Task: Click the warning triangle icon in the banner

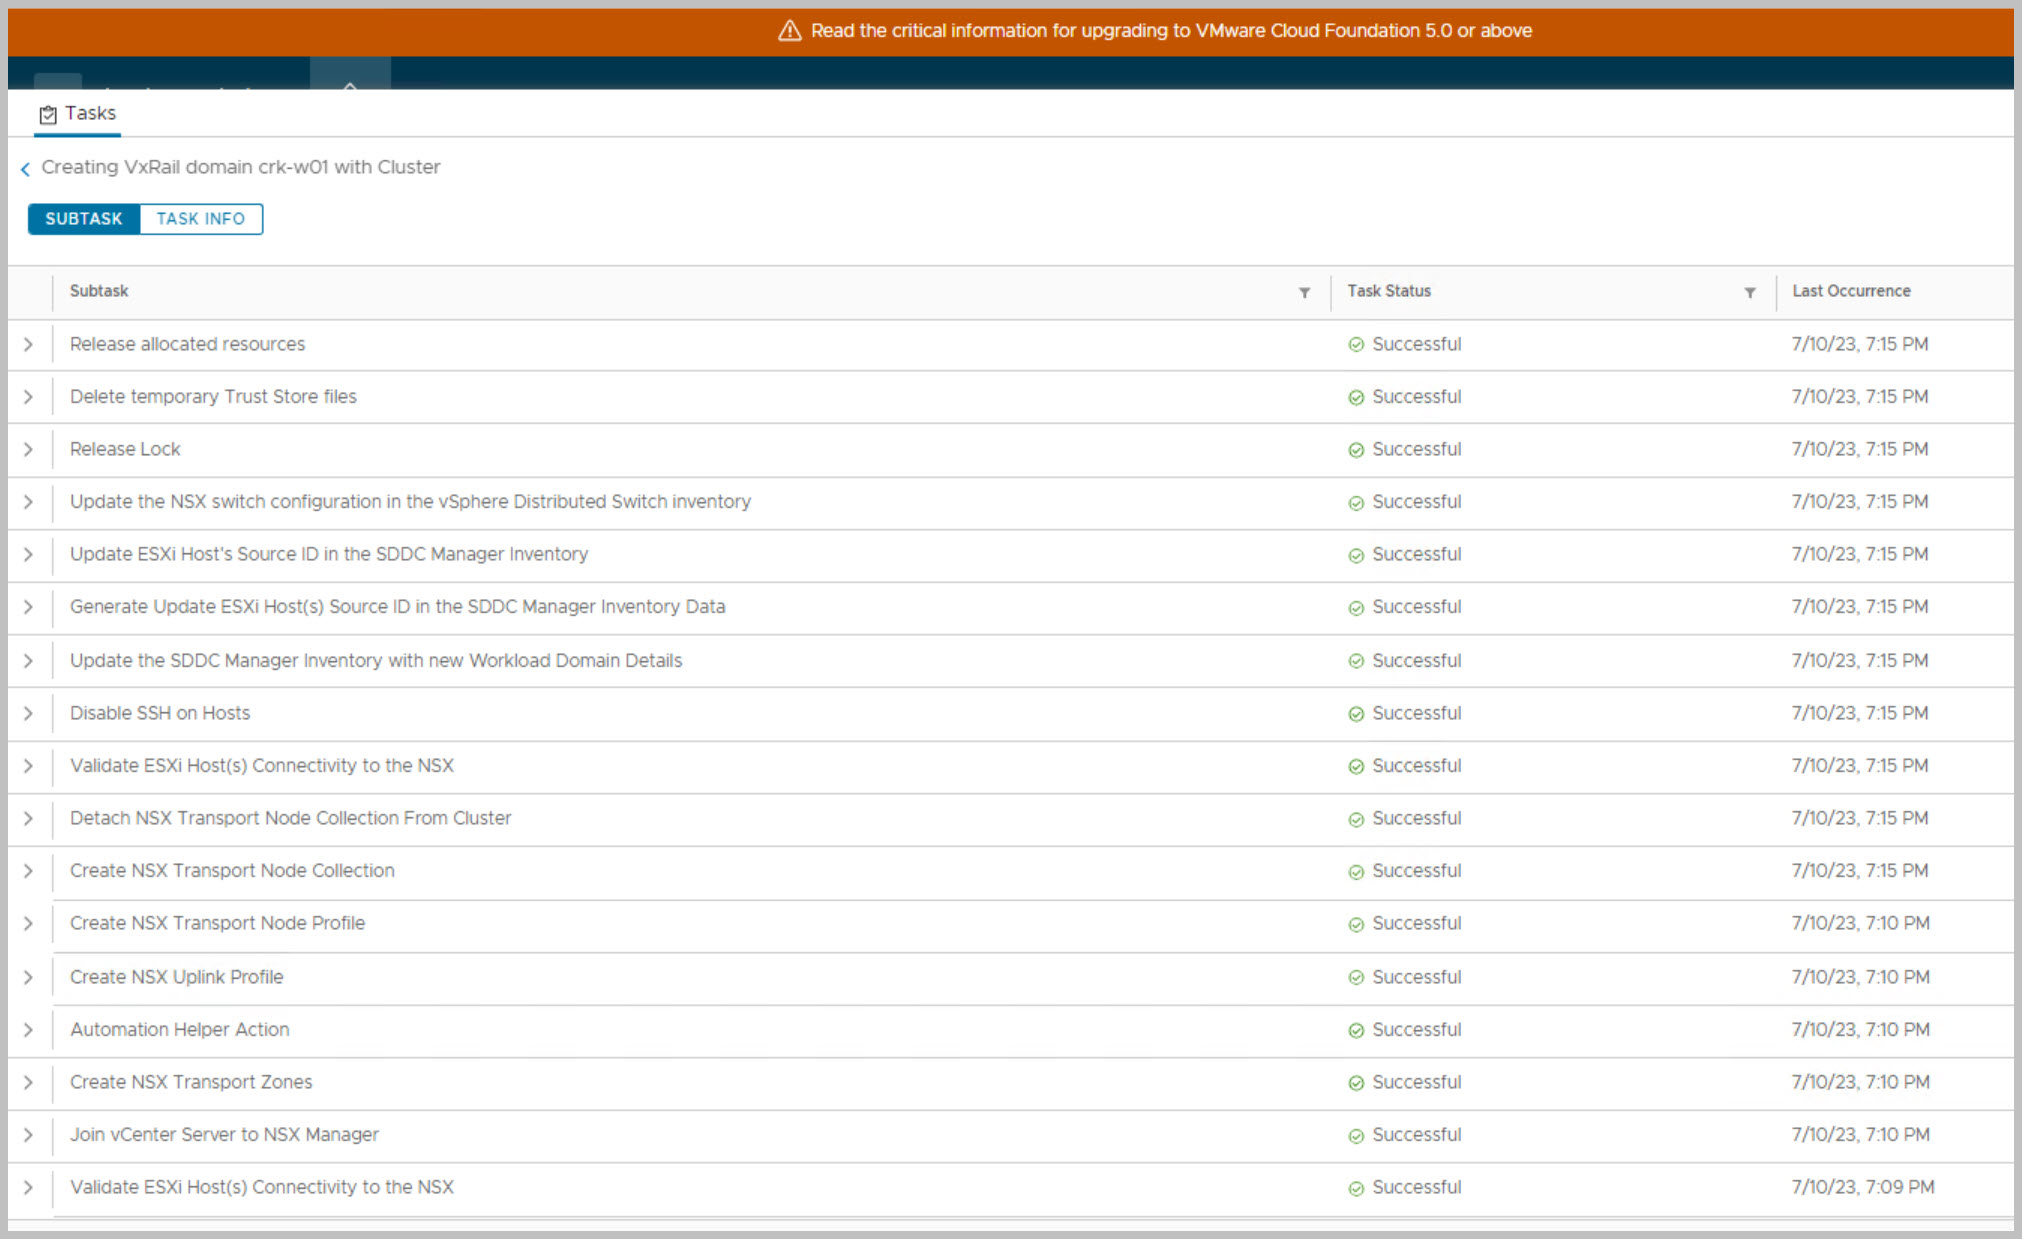Action: point(789,31)
